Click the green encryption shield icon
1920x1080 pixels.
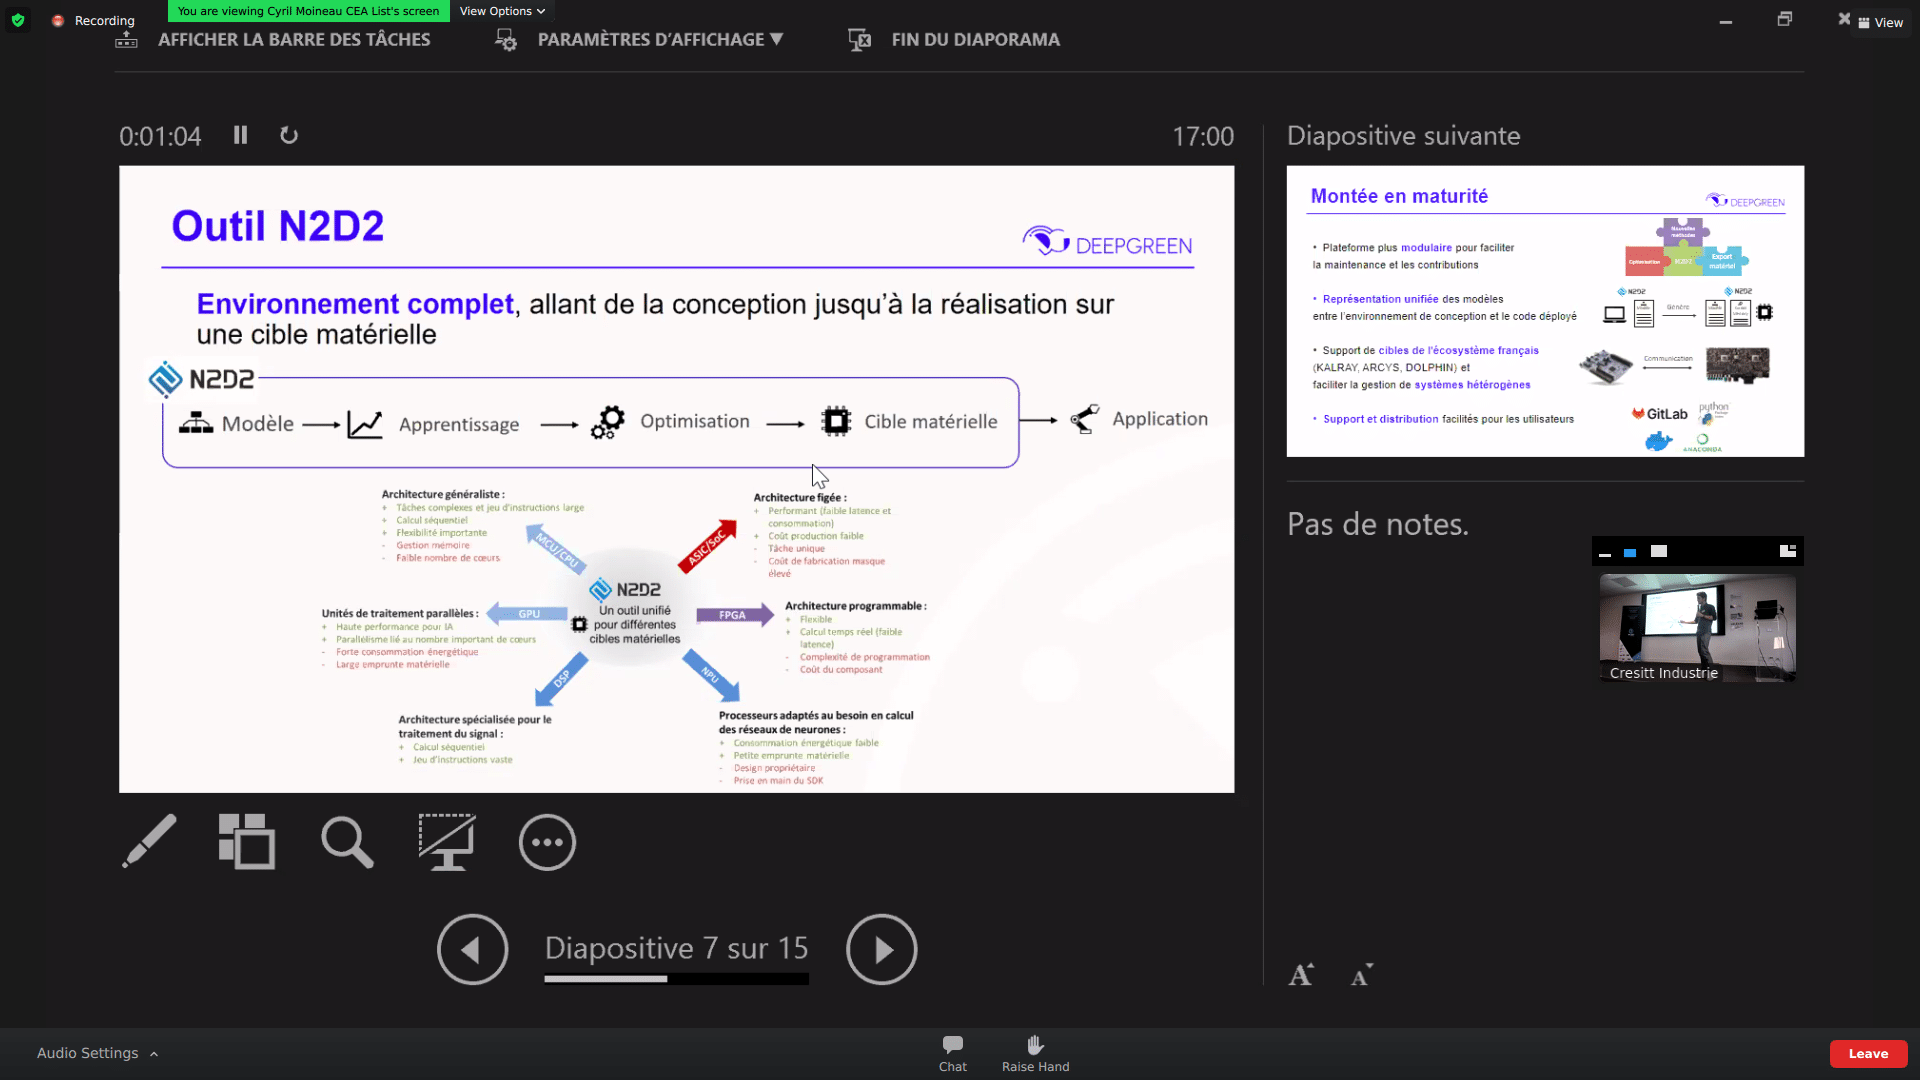pos(18,20)
